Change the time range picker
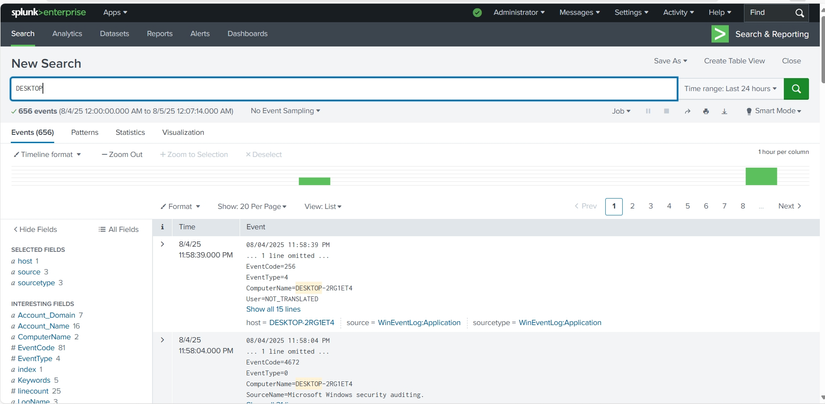 pos(731,89)
